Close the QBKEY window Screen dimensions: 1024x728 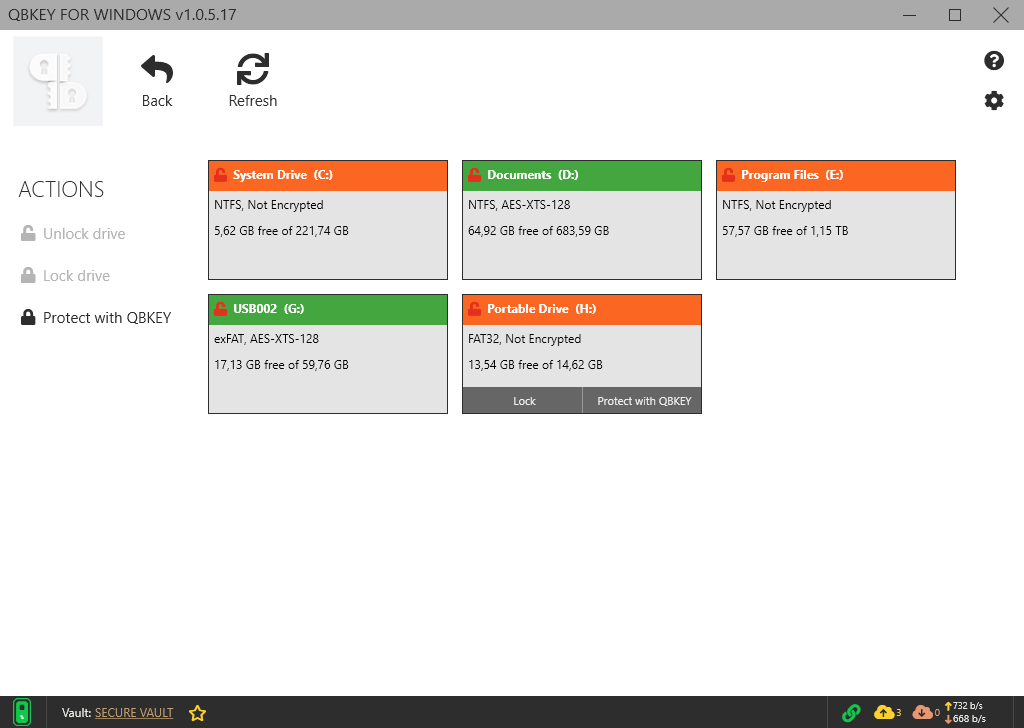[x=1000, y=15]
